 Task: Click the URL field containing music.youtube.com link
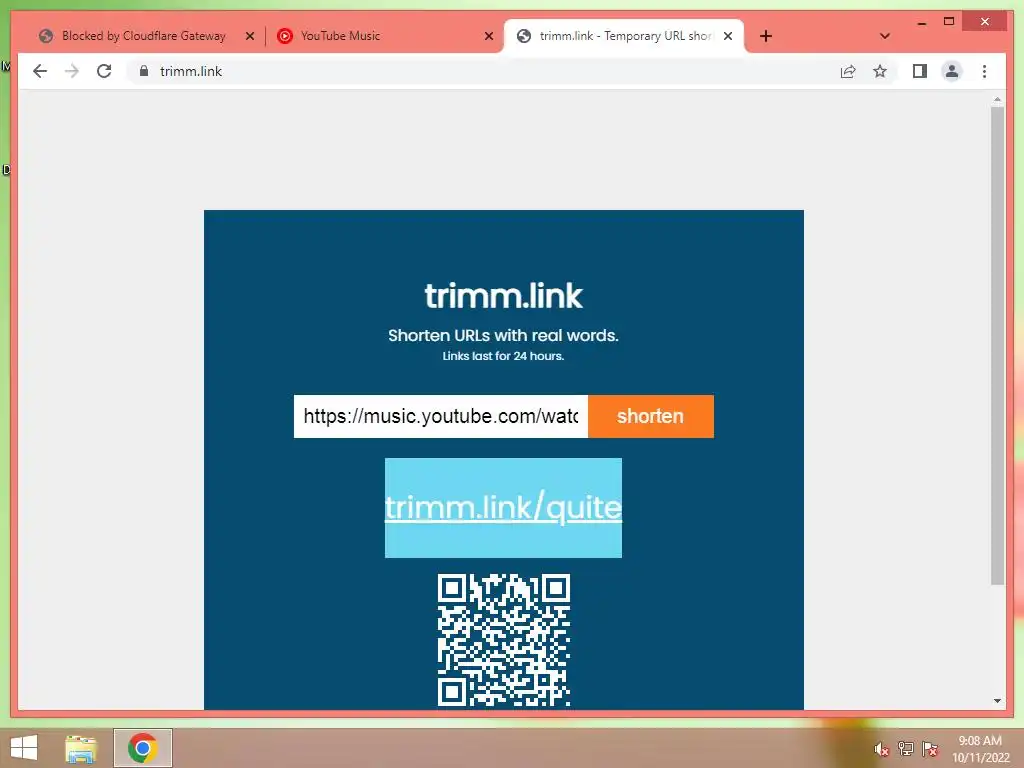[x=441, y=416]
